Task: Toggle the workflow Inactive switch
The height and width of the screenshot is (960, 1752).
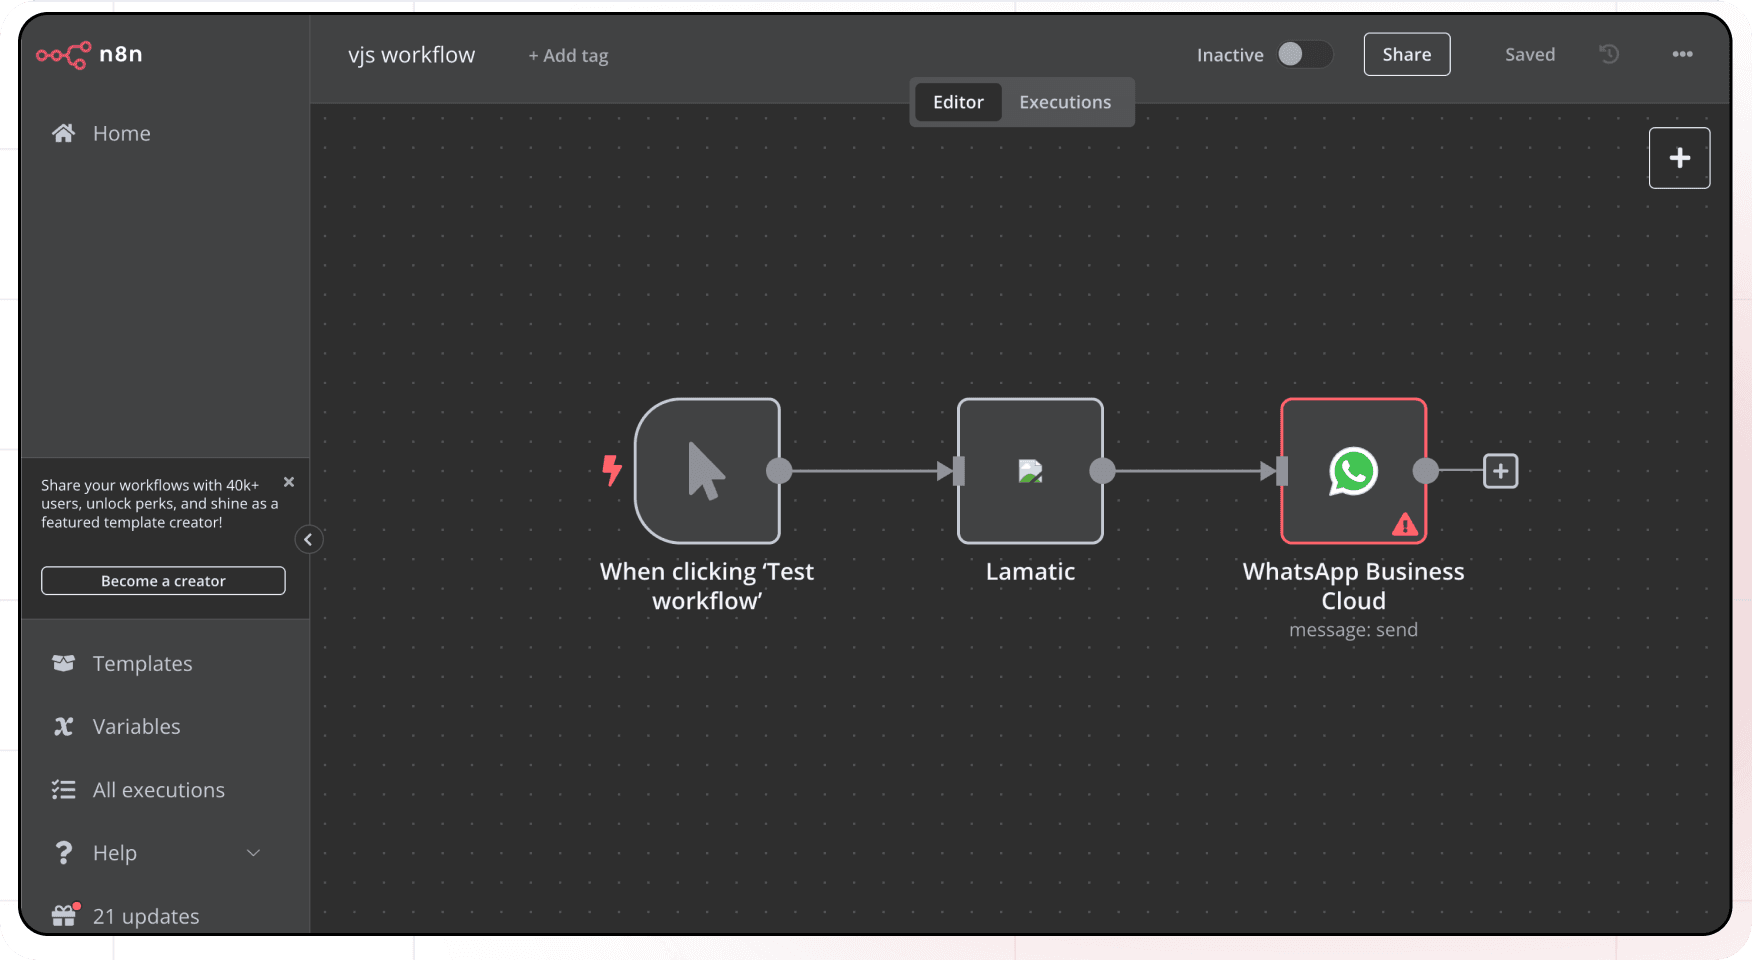Action: point(1304,54)
